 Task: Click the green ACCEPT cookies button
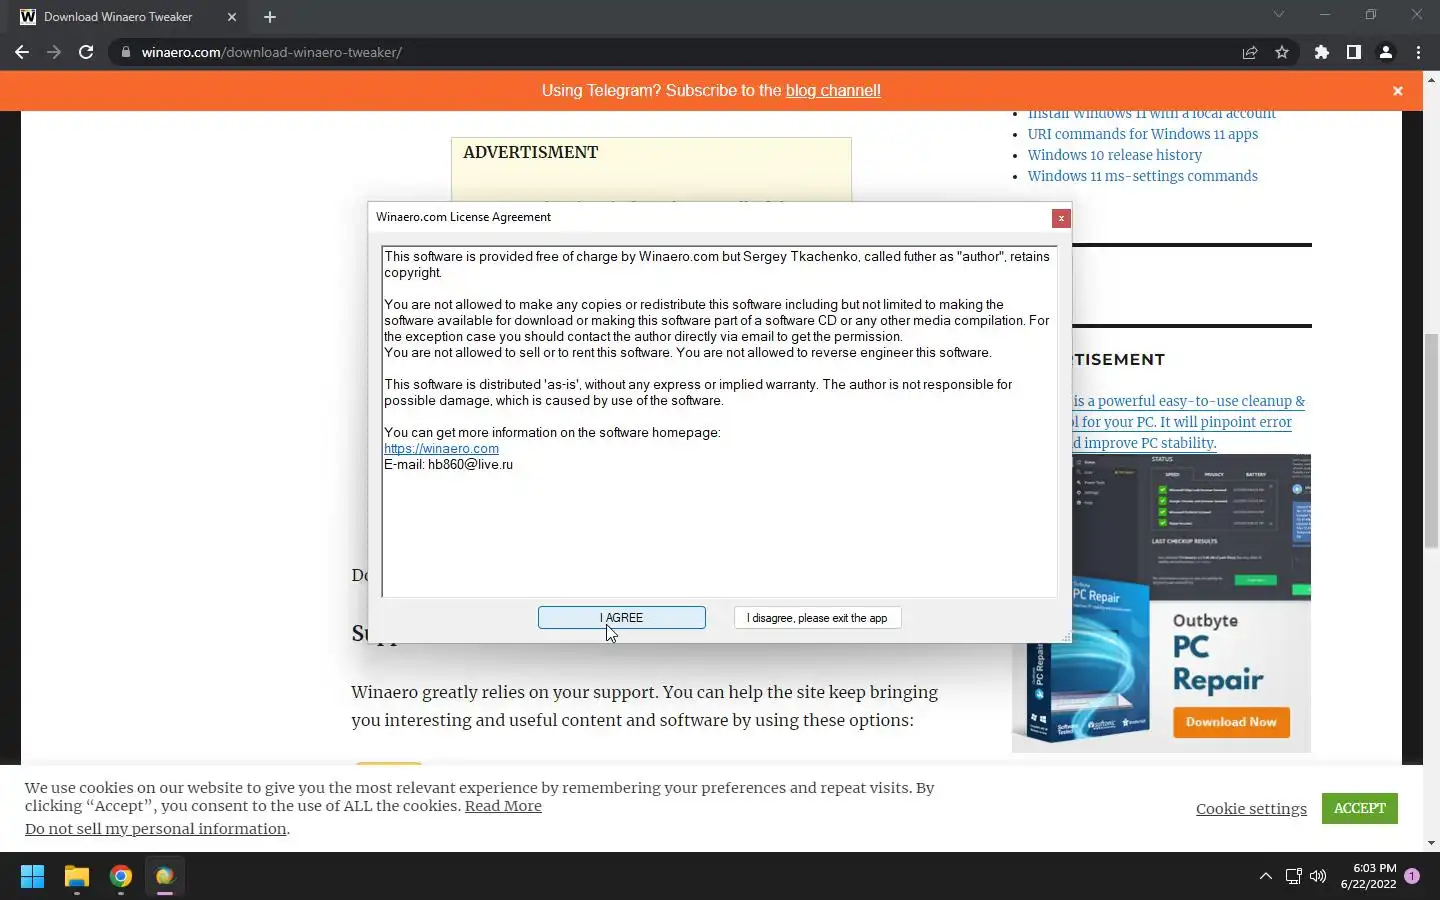click(1360, 808)
